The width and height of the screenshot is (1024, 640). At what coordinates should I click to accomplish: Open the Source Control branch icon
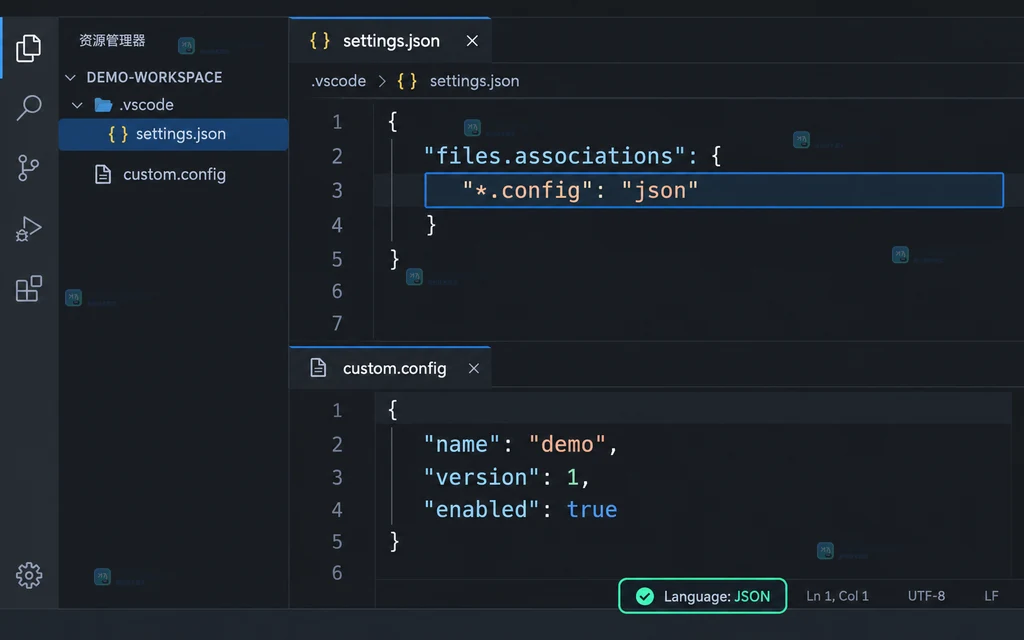pyautogui.click(x=28, y=168)
